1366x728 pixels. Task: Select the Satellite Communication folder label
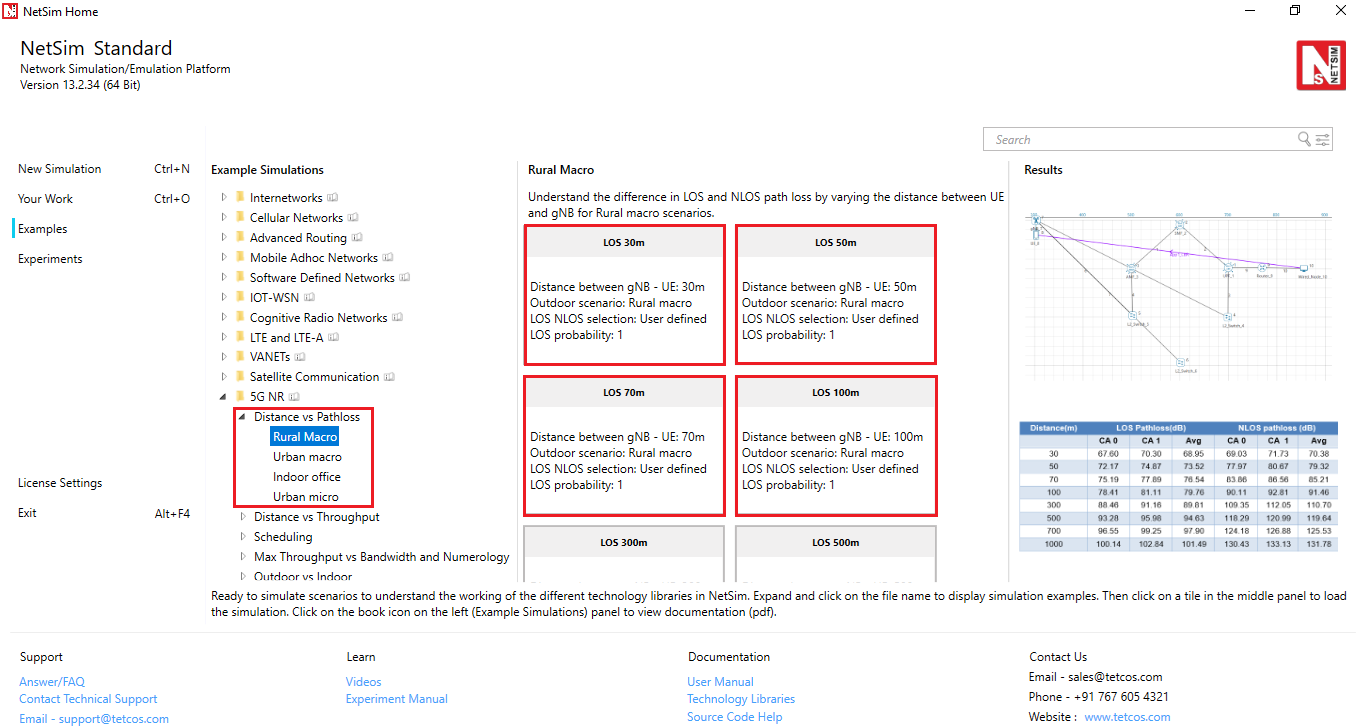(x=315, y=377)
